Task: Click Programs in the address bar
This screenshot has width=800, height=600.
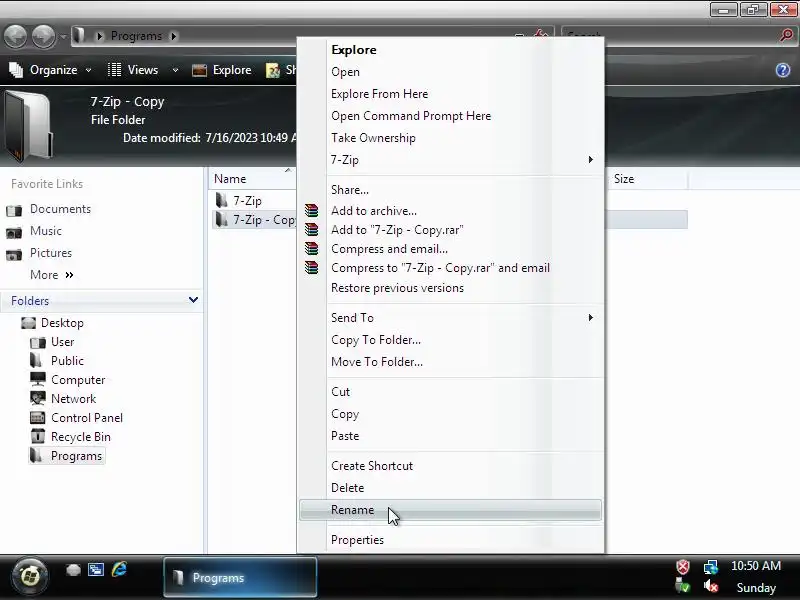Action: click(x=136, y=36)
